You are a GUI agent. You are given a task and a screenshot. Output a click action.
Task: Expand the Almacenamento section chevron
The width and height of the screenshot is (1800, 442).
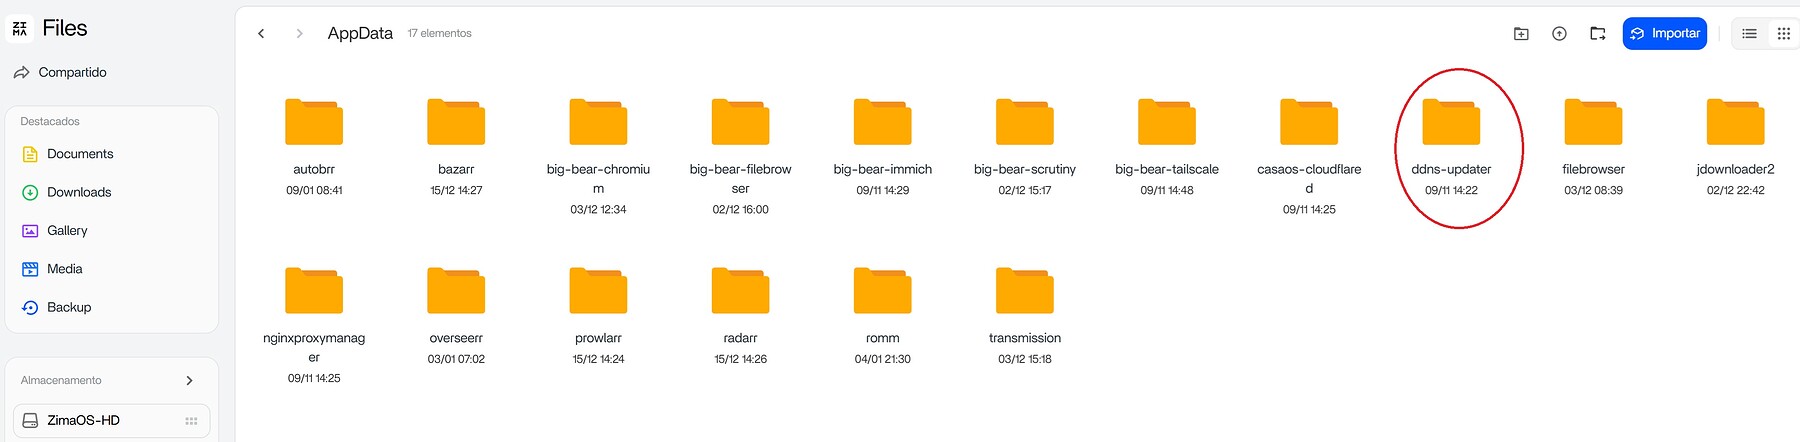(x=189, y=380)
